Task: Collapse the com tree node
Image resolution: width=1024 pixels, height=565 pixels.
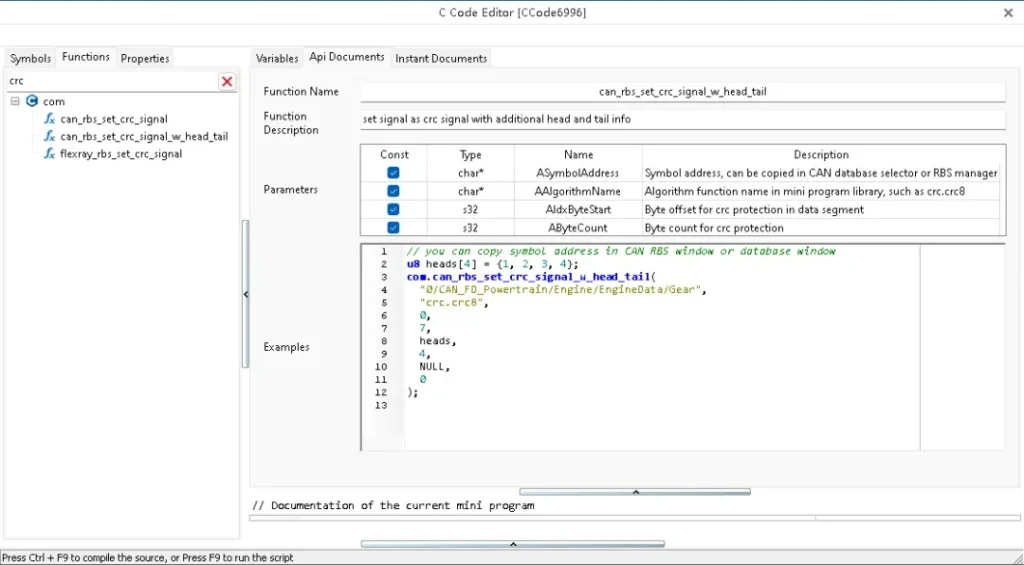Action: [x=15, y=101]
